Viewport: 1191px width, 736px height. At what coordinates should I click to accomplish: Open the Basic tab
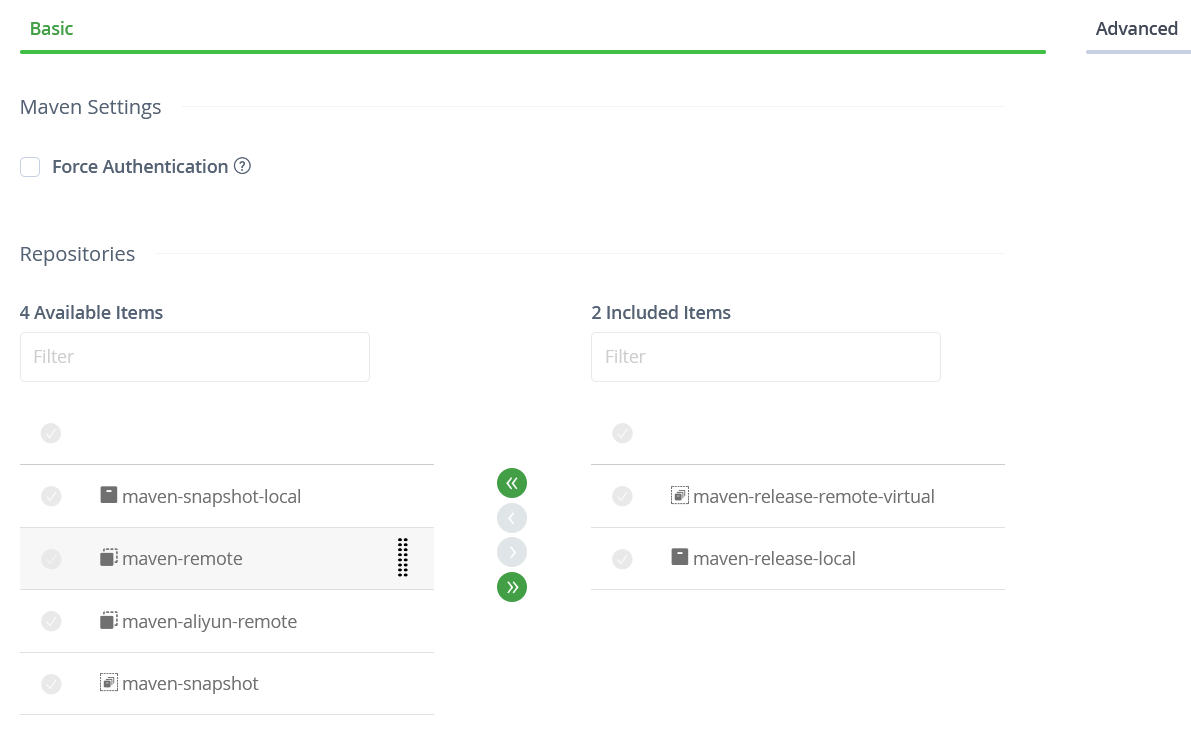click(x=52, y=29)
